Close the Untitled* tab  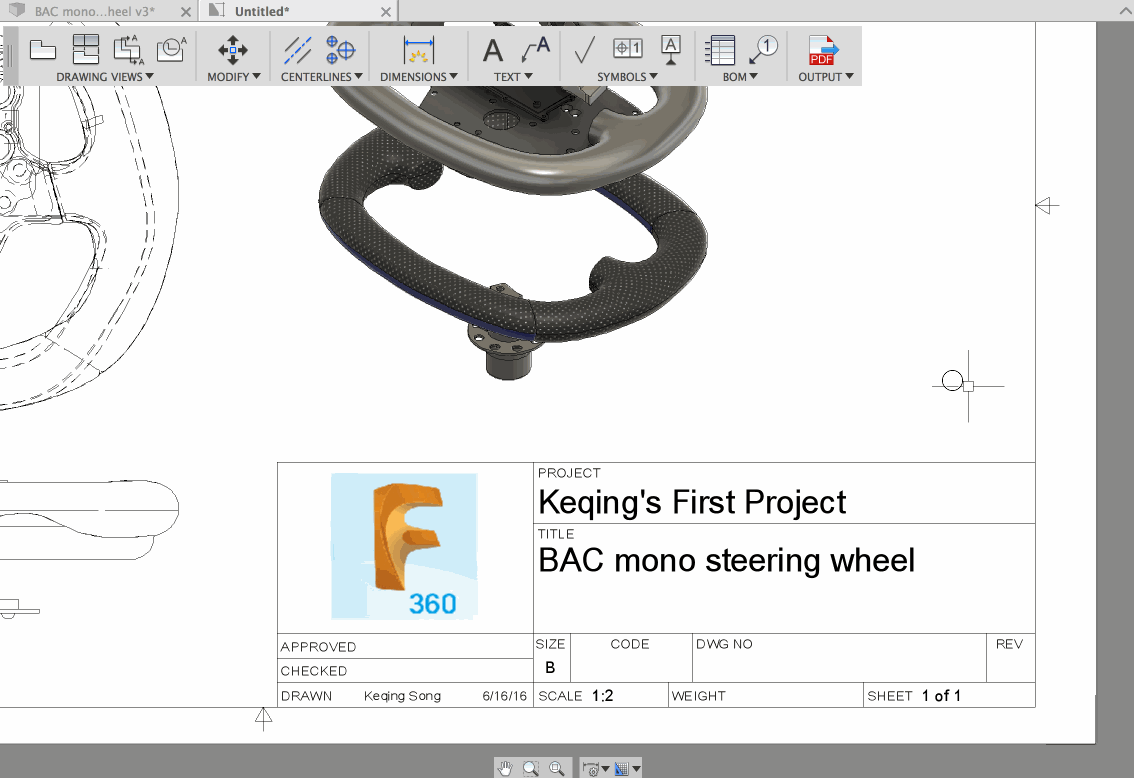[386, 12]
